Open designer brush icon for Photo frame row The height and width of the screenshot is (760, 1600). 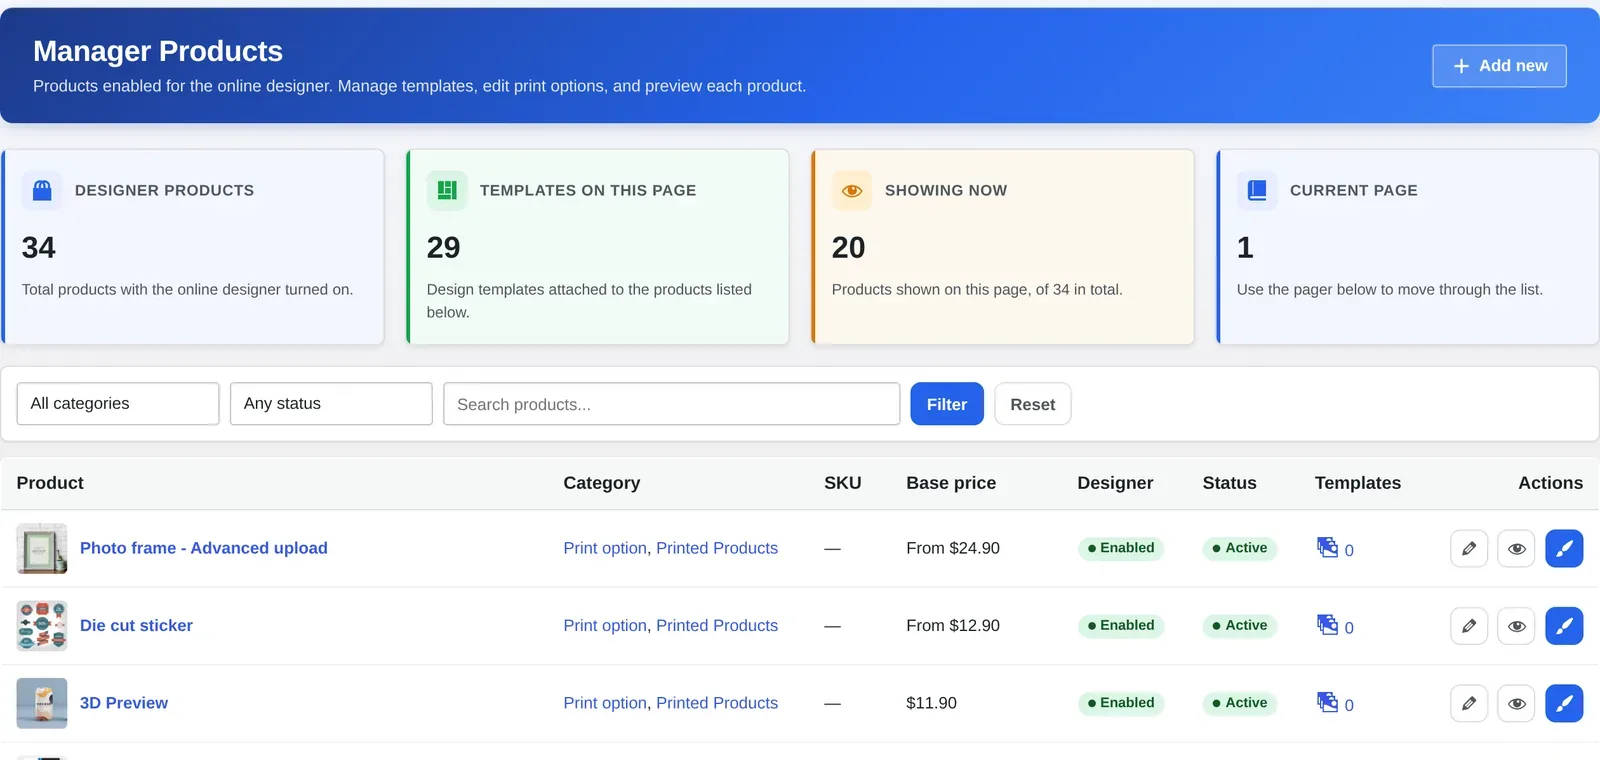tap(1564, 548)
